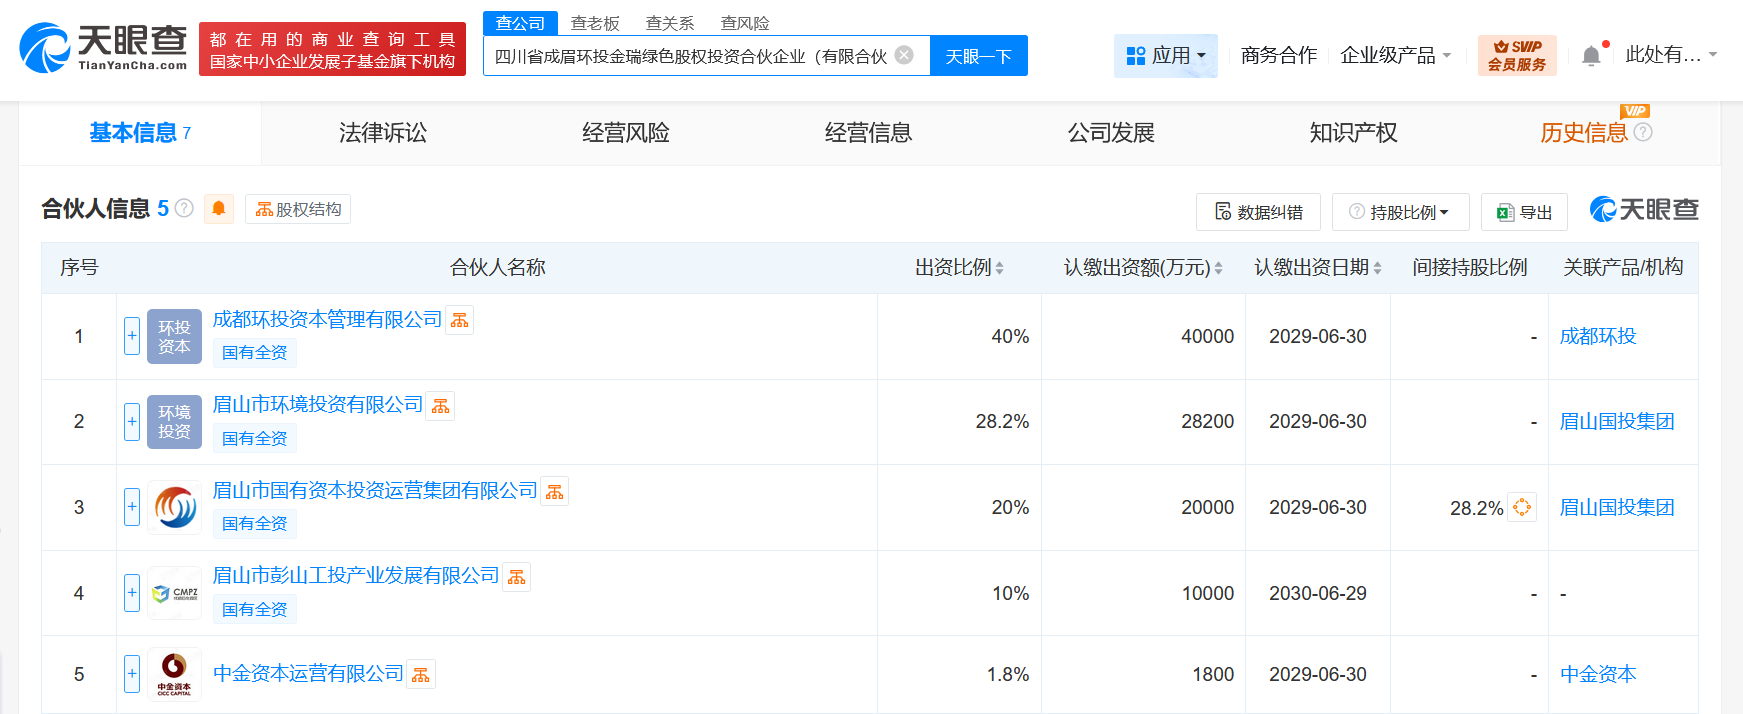
Task: Select the 查老板 search tab
Action: [x=595, y=23]
